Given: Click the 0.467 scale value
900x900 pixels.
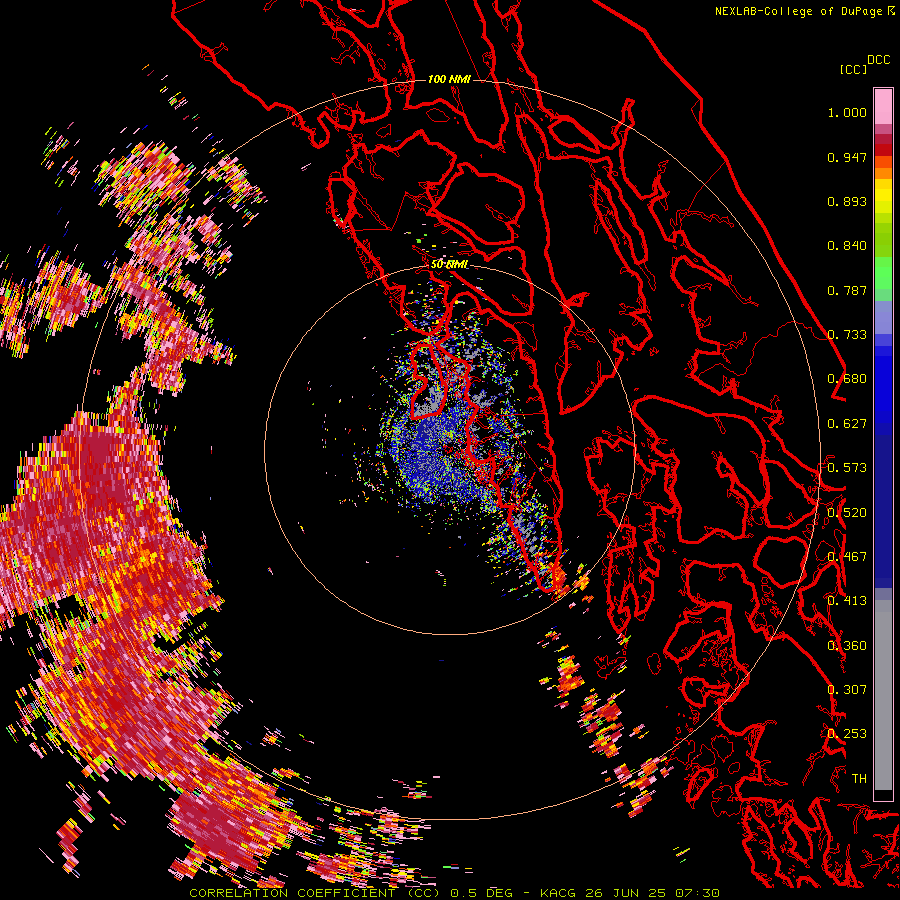Looking at the screenshot, I should 847,557.
